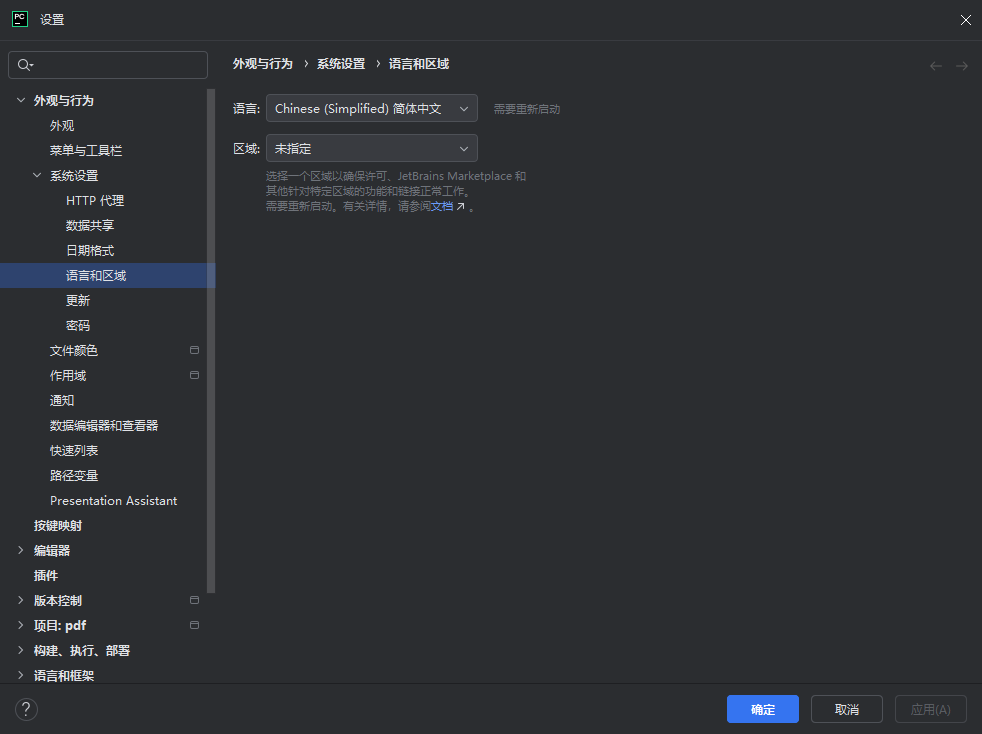Select 日期格式 settings page
The height and width of the screenshot is (734, 982).
pos(90,251)
